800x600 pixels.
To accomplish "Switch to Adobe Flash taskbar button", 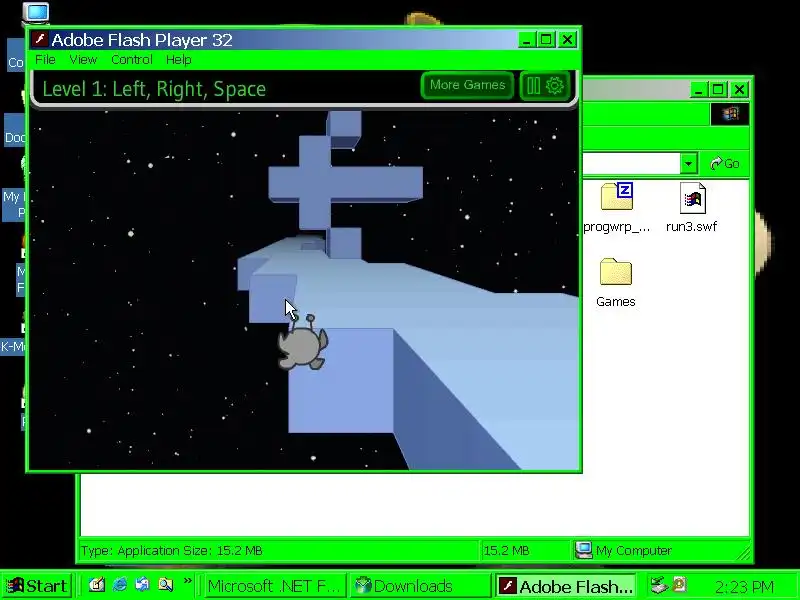I will coord(567,586).
